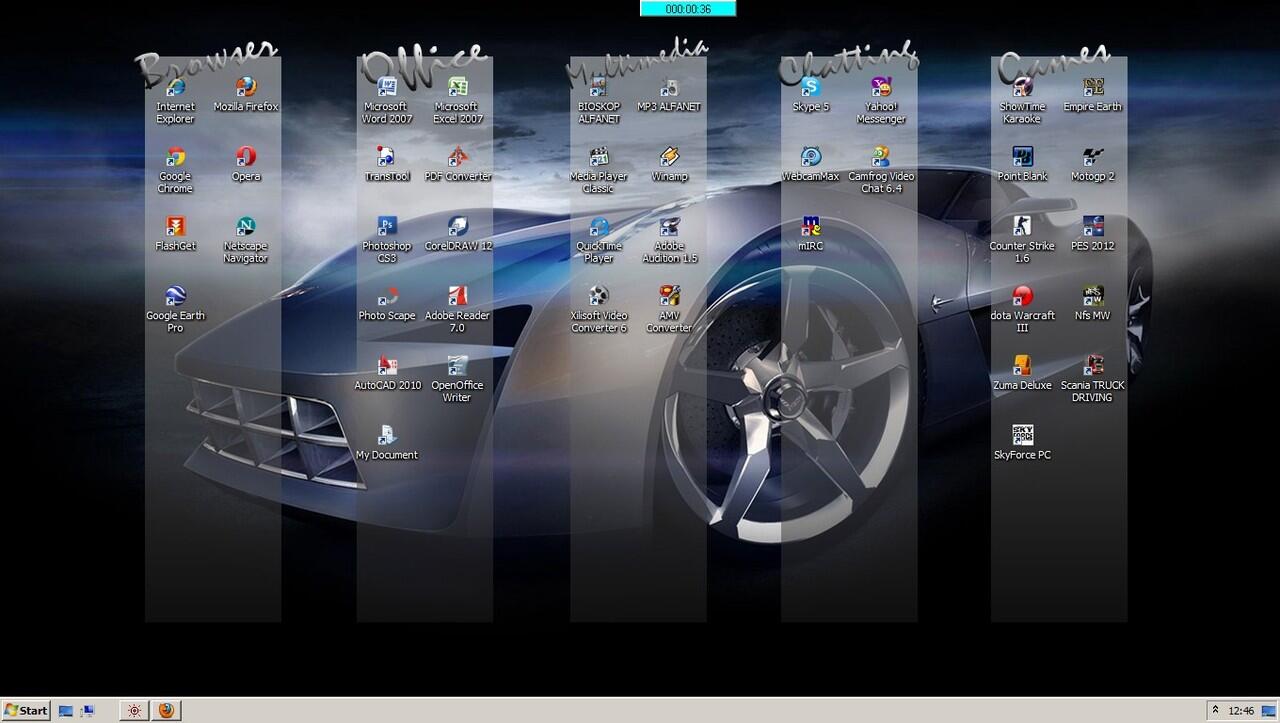The image size is (1280, 723).
Task: Click the mIRC chat icon
Action: (x=811, y=227)
